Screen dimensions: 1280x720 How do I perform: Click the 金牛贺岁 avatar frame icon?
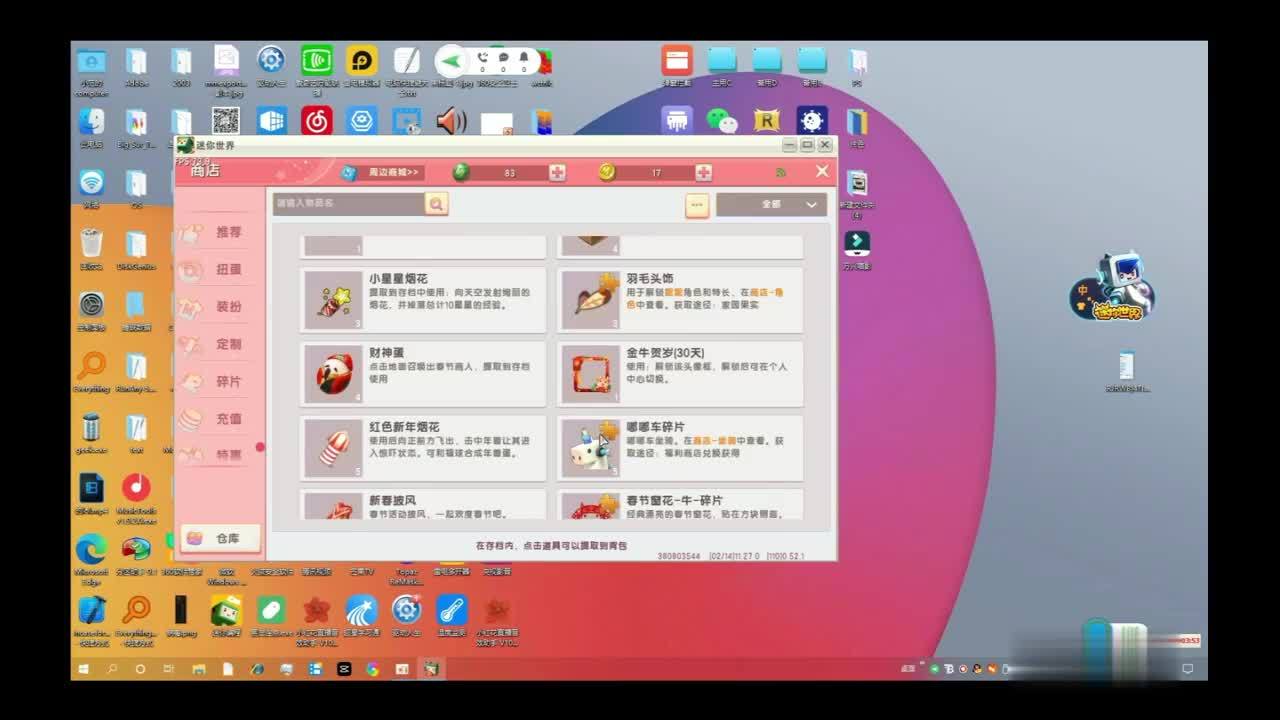590,374
